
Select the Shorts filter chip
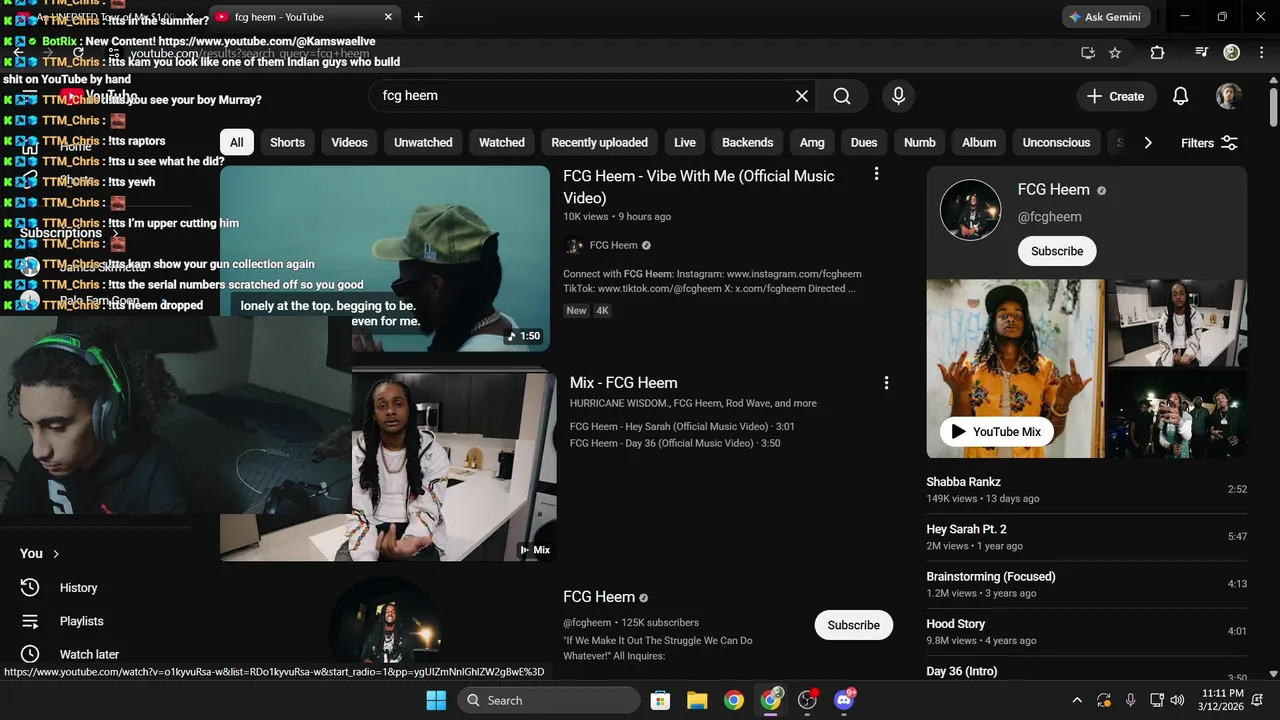287,142
